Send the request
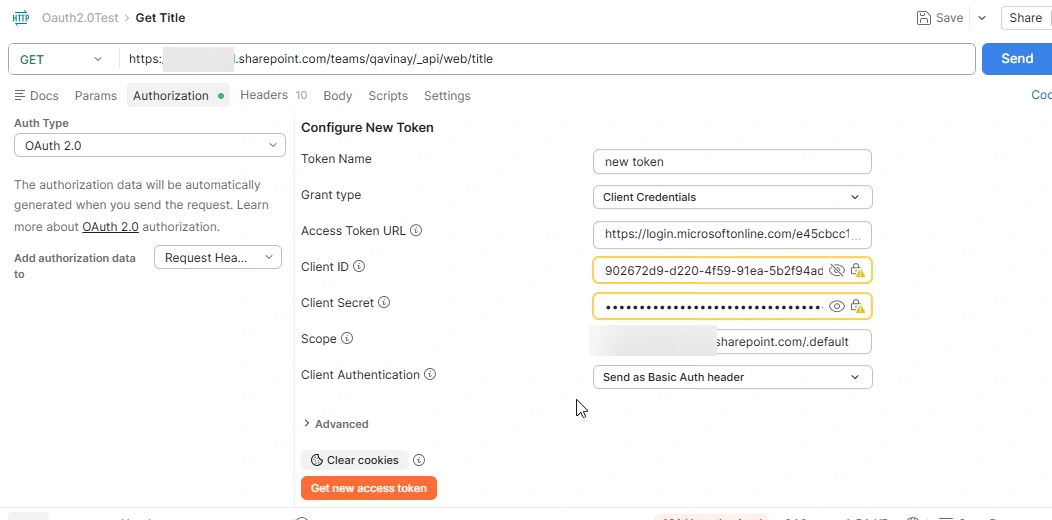 (x=1017, y=59)
